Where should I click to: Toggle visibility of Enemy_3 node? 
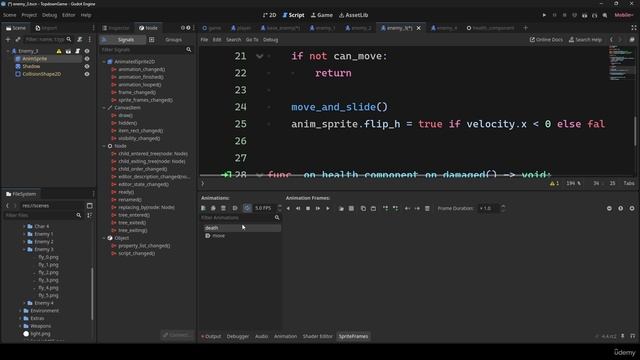[x=87, y=51]
